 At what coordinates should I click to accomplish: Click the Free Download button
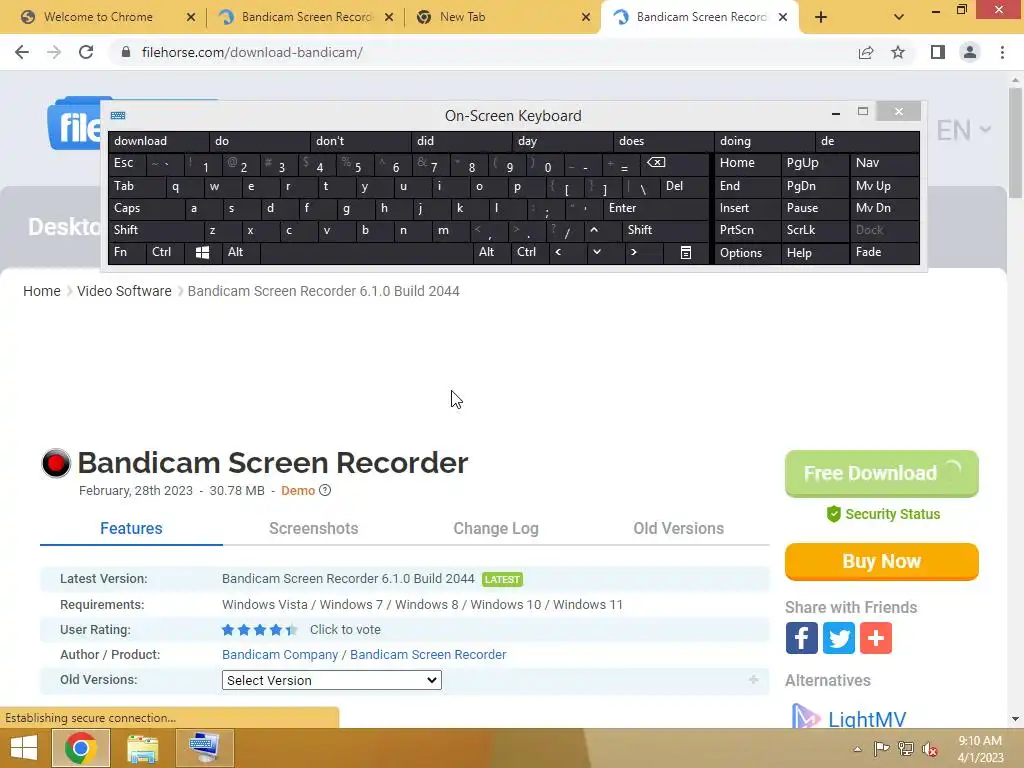point(882,473)
